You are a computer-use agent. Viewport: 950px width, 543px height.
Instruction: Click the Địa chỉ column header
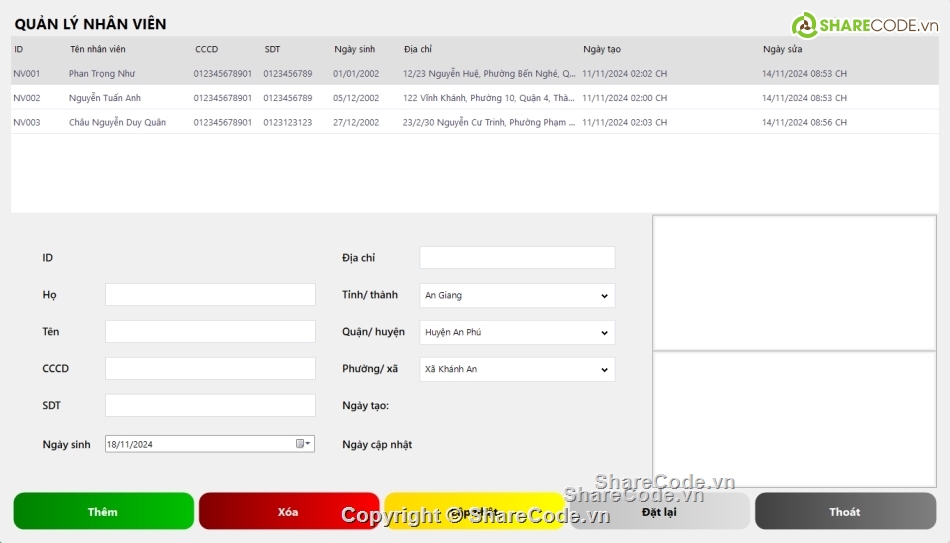coord(417,49)
